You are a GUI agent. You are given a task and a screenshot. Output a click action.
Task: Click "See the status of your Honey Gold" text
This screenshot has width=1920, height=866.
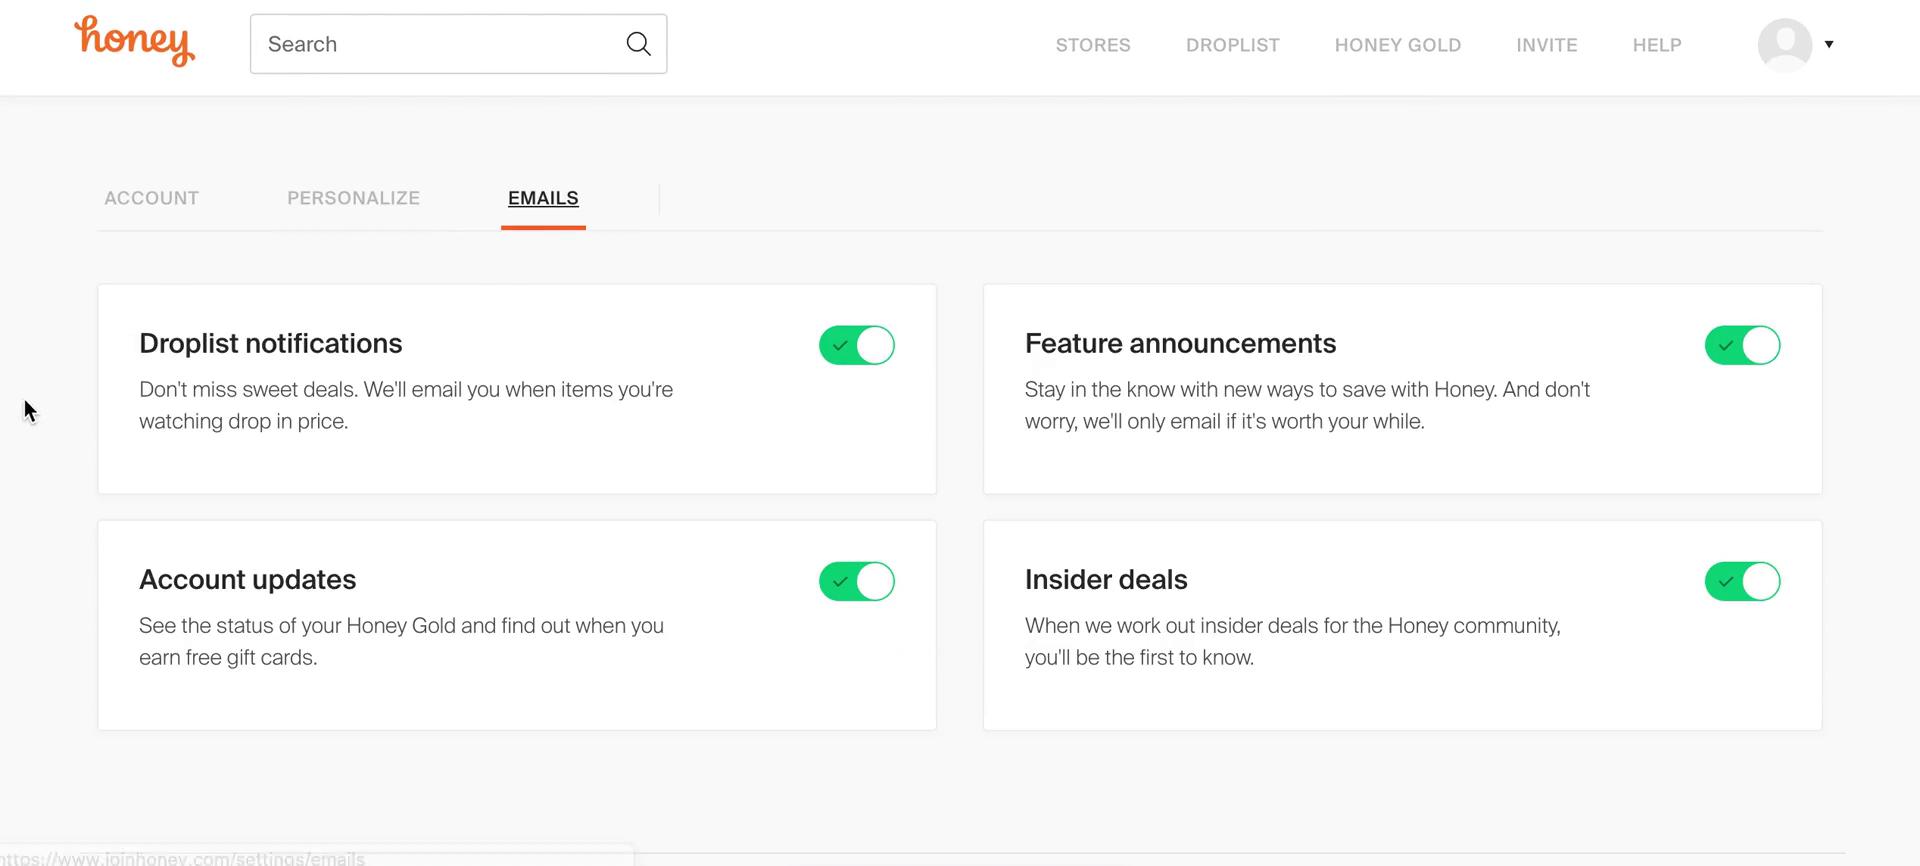(x=401, y=641)
